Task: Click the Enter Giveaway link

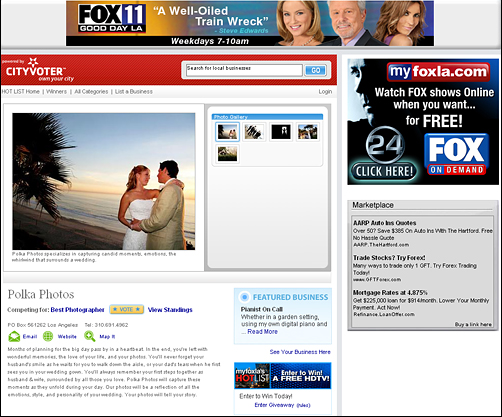Action: pyautogui.click(x=274, y=405)
